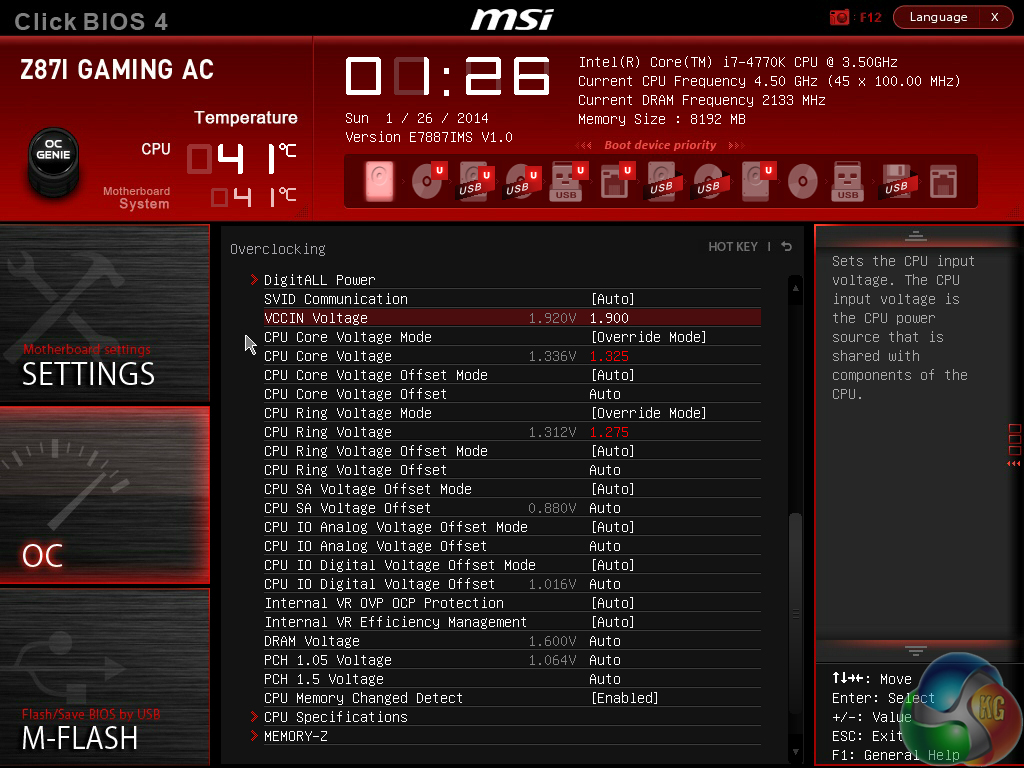The width and height of the screenshot is (1024, 768).
Task: Click the back arrow next to HOT KEY
Action: (787, 246)
